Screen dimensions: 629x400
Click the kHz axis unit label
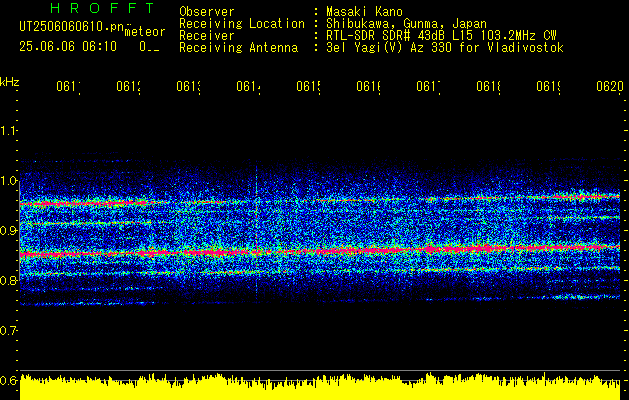point(10,82)
